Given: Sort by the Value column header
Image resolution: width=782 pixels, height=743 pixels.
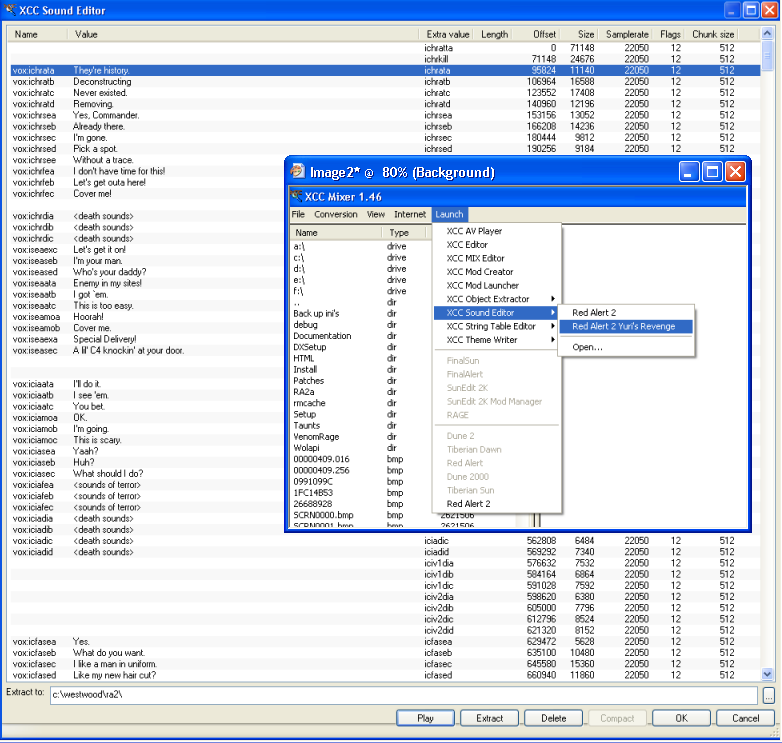Looking at the screenshot, I should pyautogui.click(x=243, y=34).
